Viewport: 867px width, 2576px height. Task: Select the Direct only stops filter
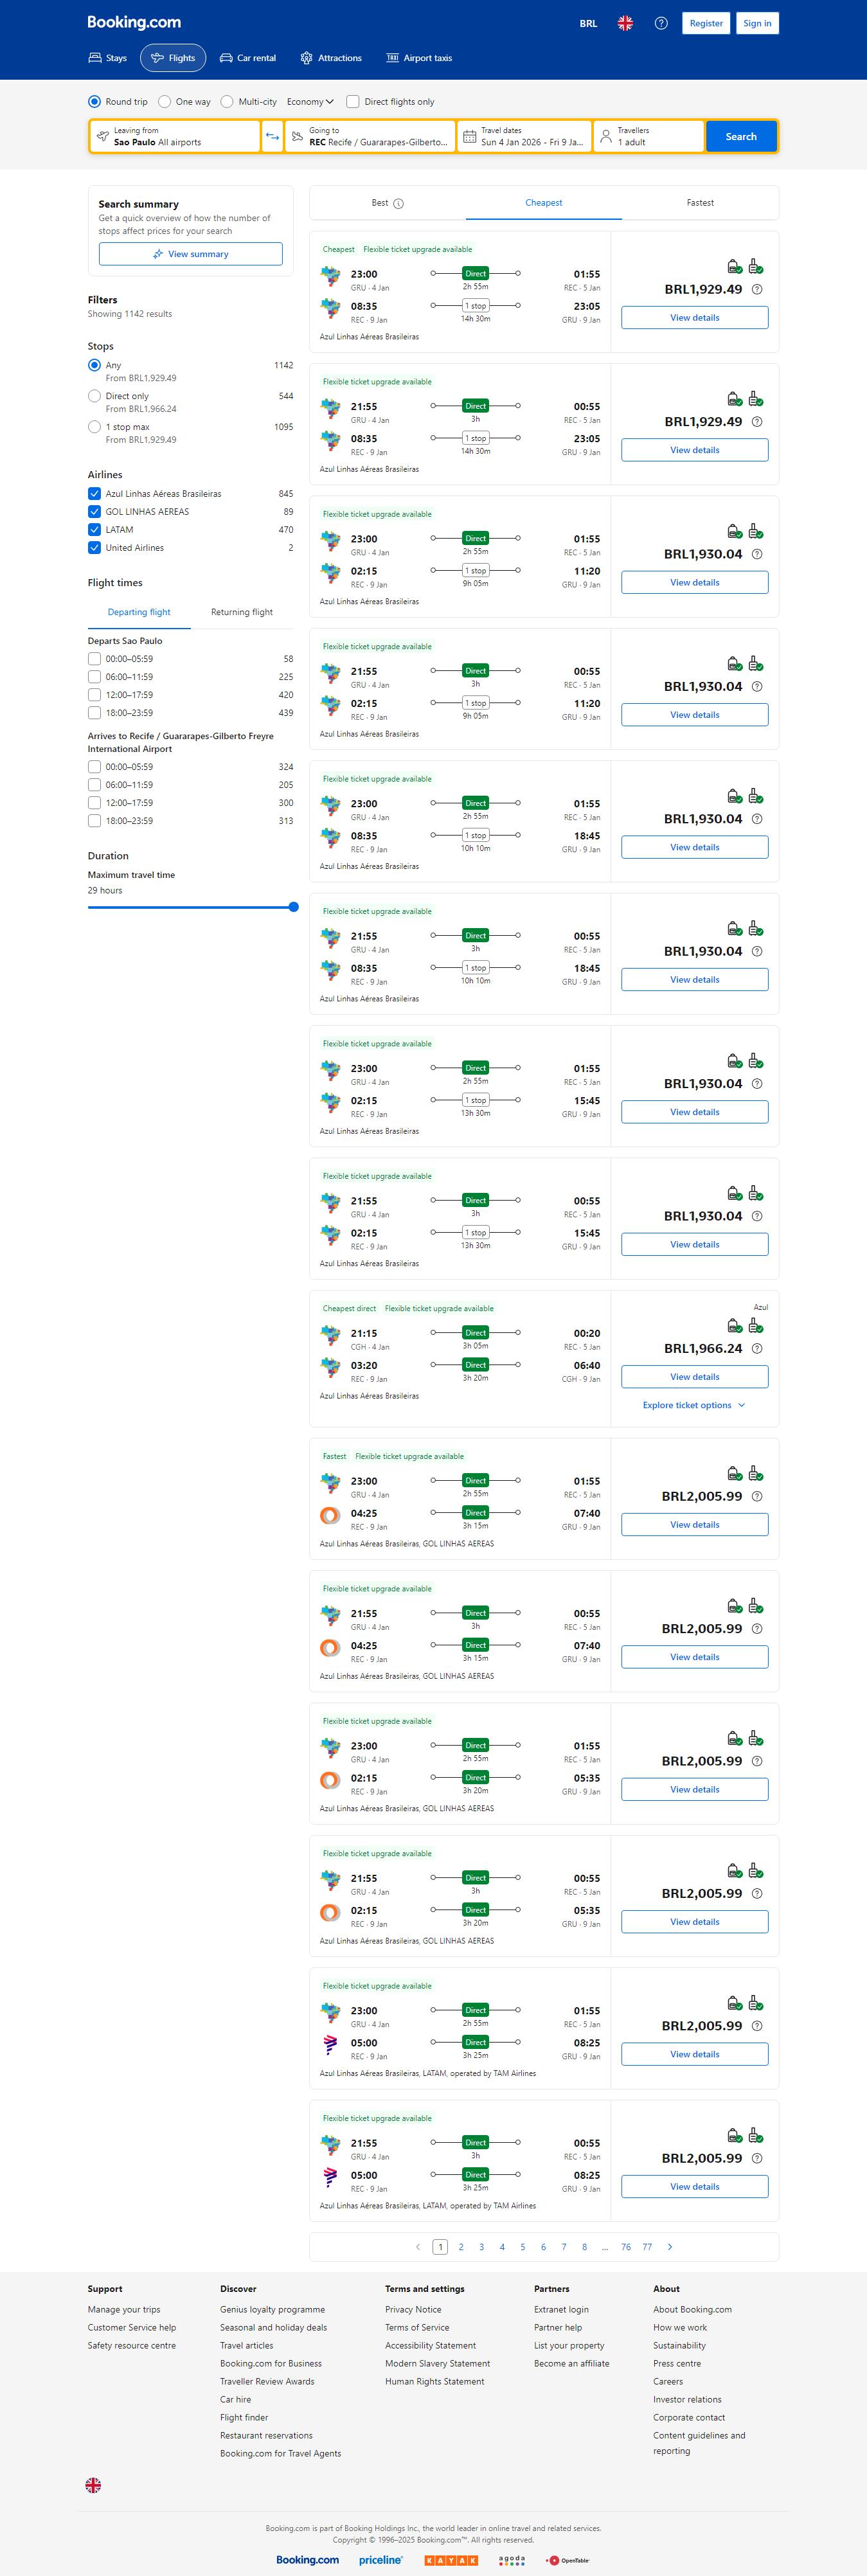(x=94, y=396)
